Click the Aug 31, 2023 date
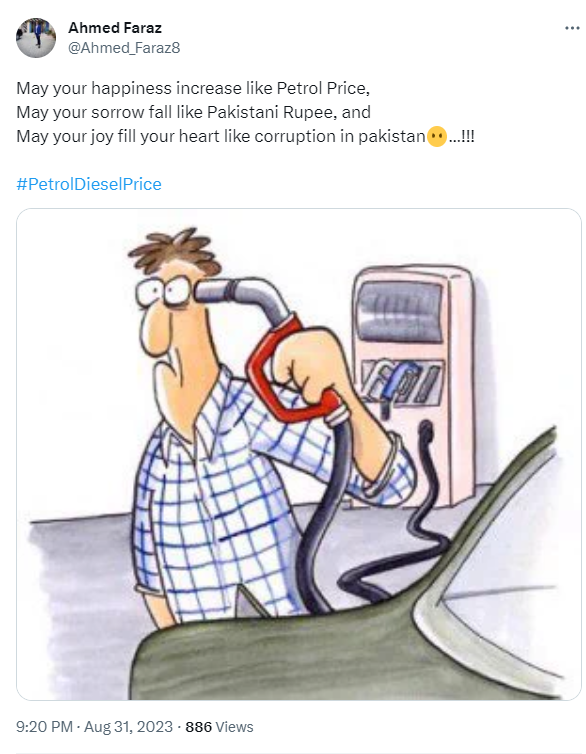586x754 pixels. coord(128,727)
